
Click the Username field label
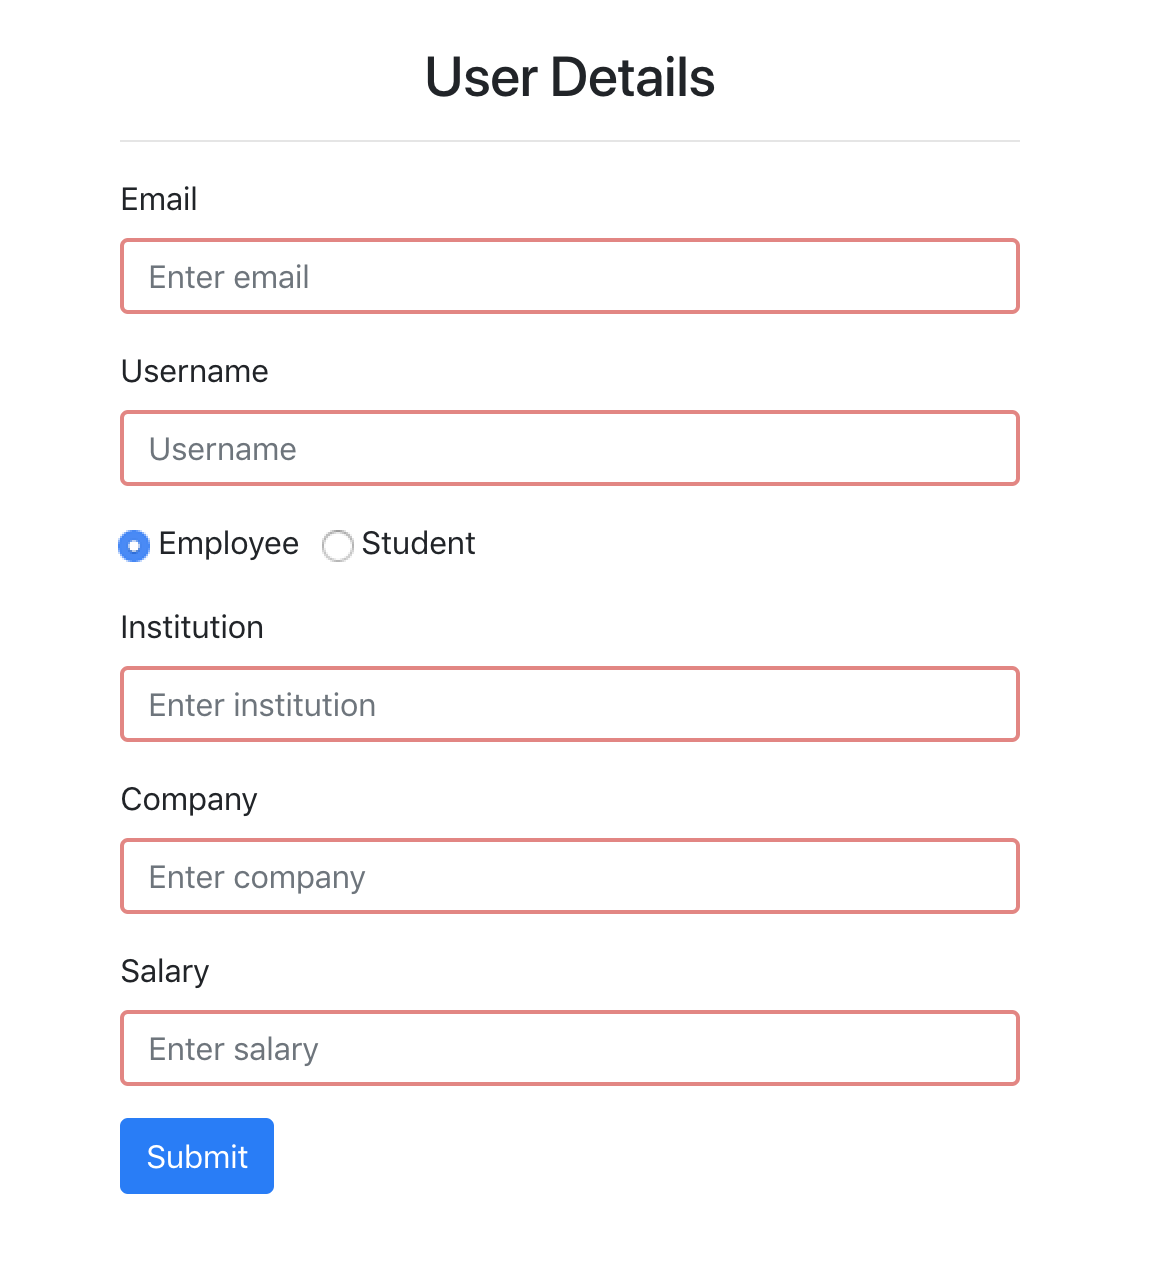(x=195, y=371)
